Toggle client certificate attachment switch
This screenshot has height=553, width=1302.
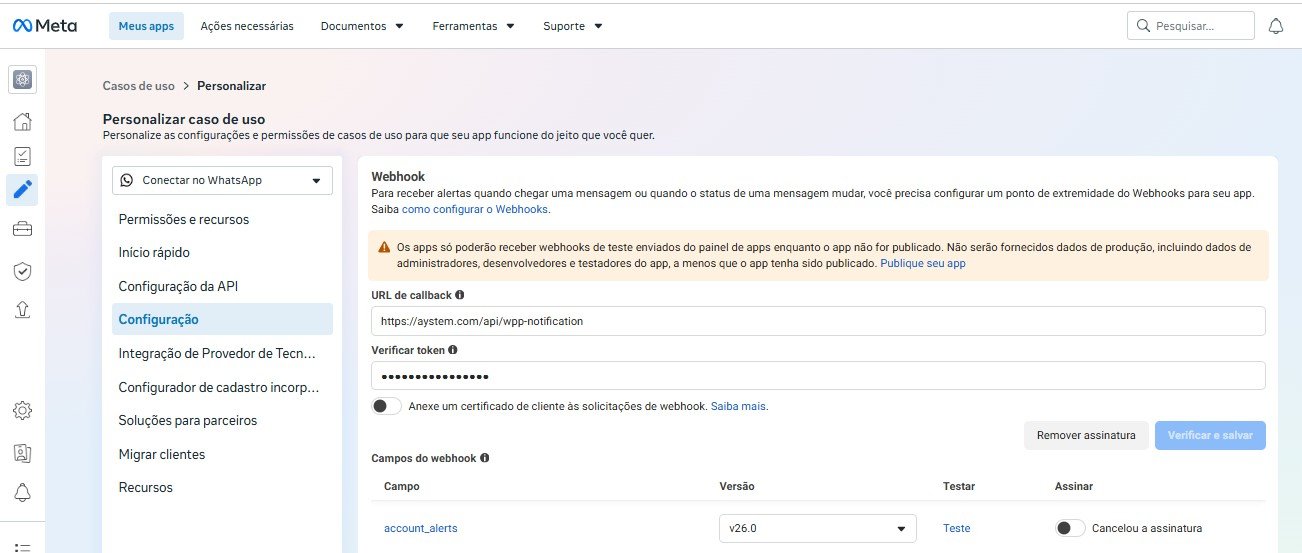tap(386, 406)
